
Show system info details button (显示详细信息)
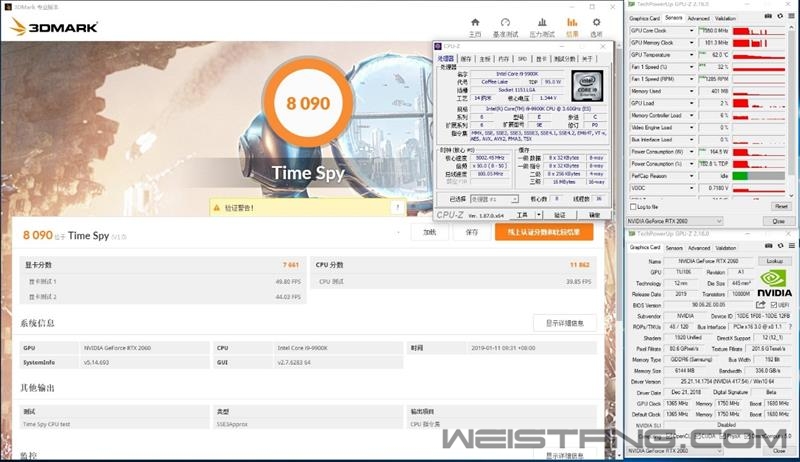(x=565, y=323)
